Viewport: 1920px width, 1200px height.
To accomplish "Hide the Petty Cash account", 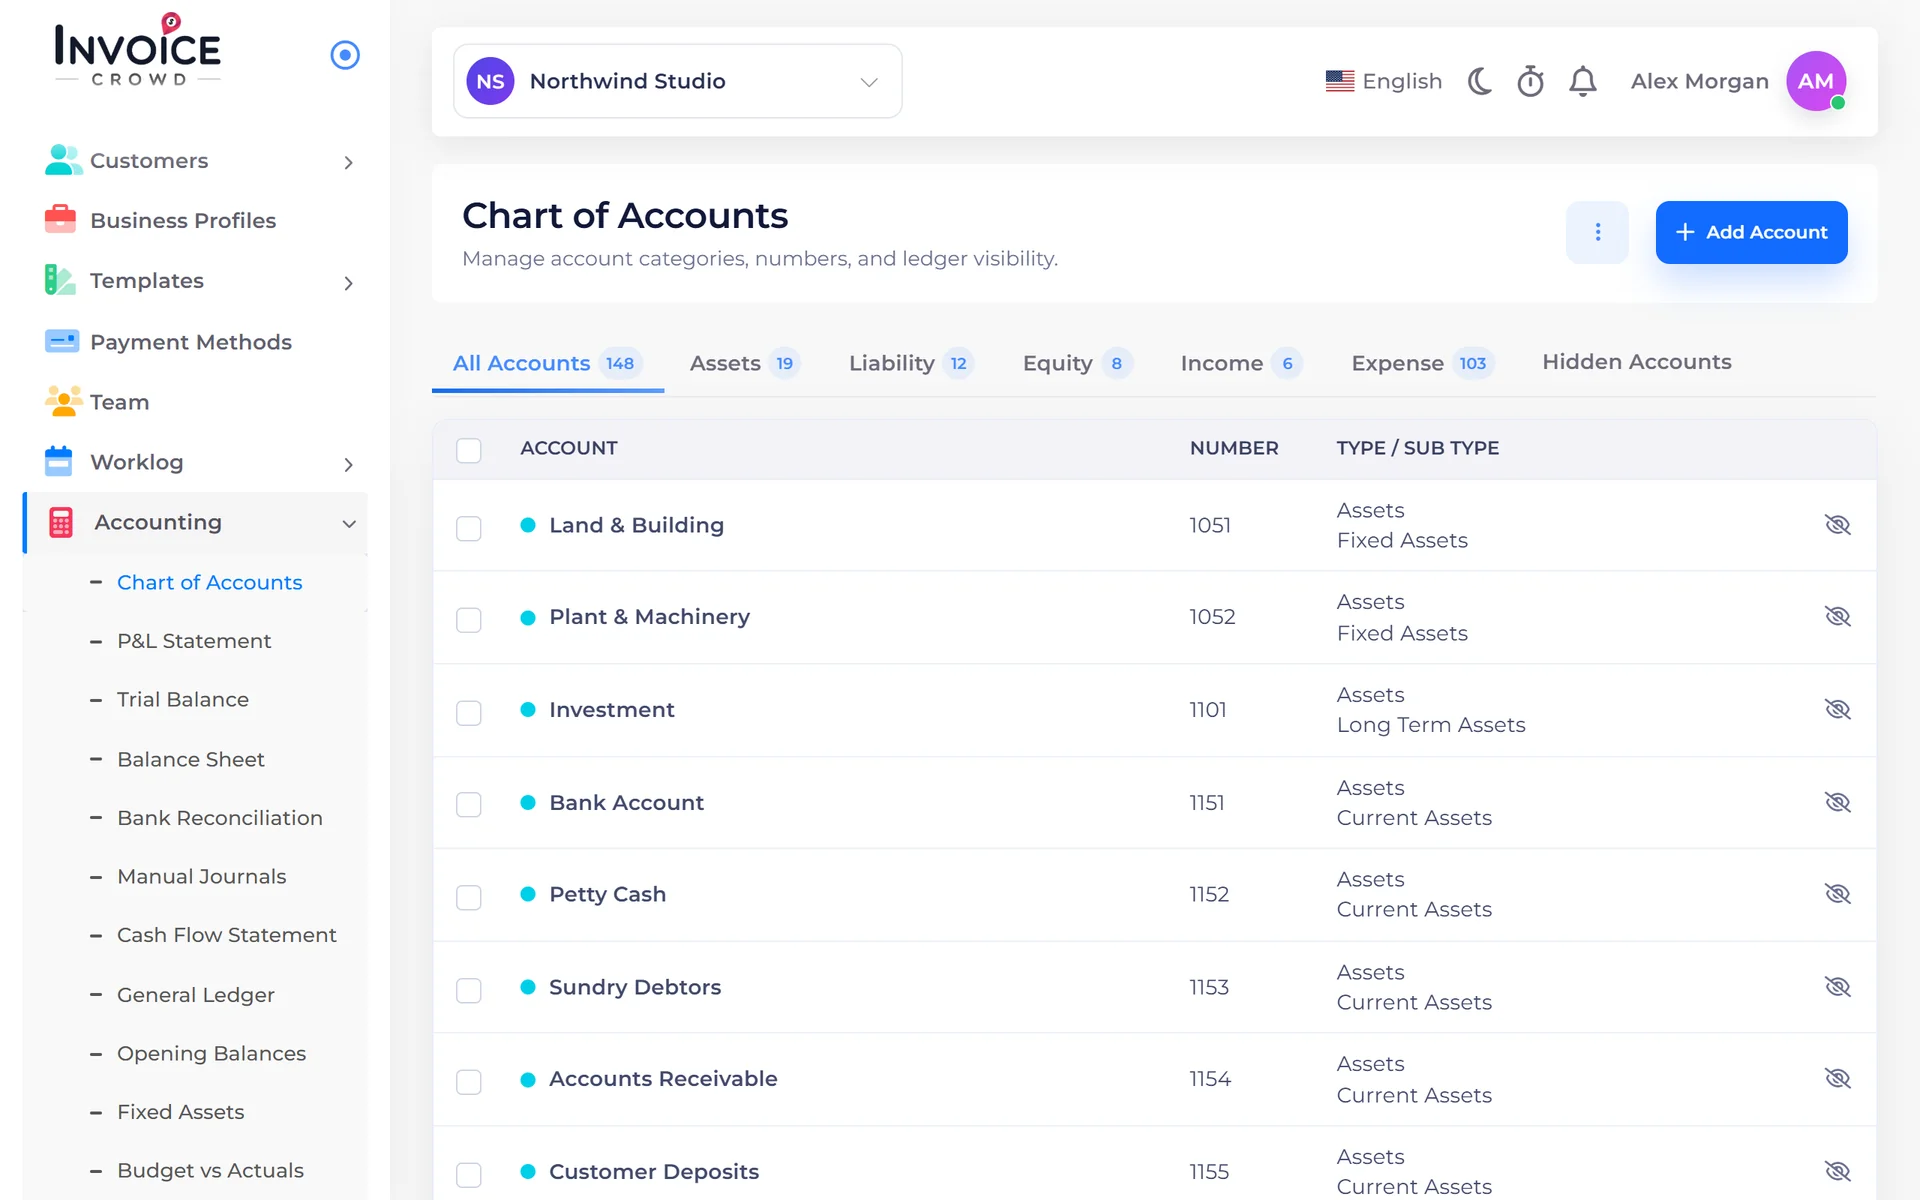I will 1838,894.
